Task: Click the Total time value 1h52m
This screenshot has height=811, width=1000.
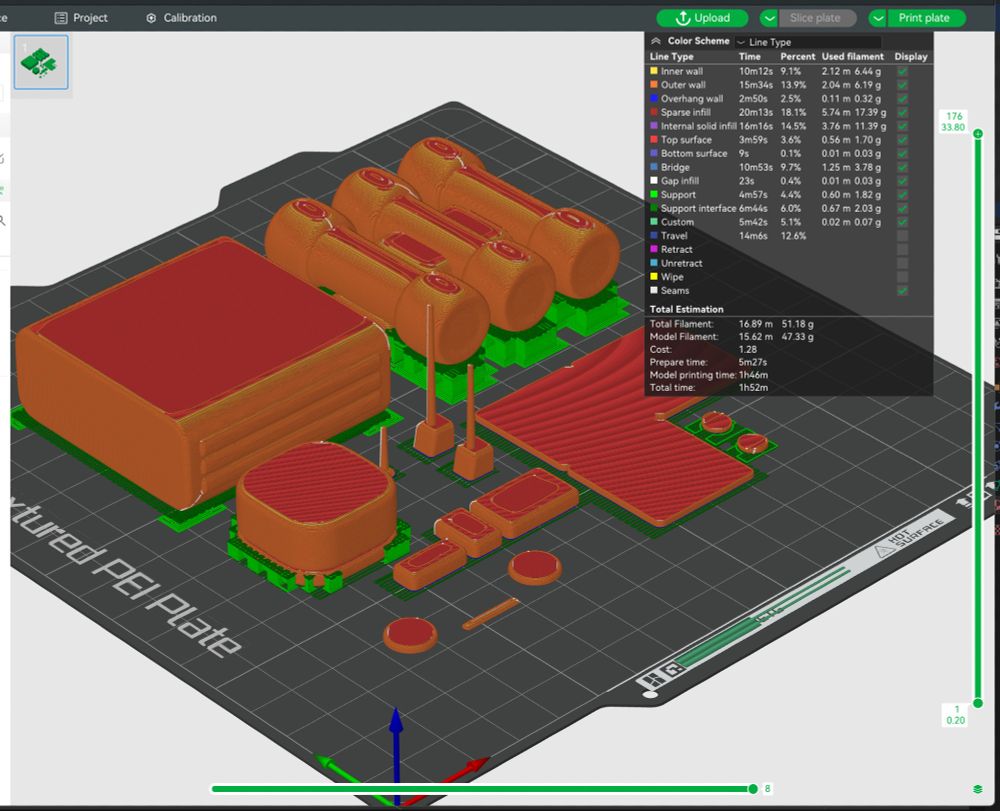Action: tap(753, 388)
